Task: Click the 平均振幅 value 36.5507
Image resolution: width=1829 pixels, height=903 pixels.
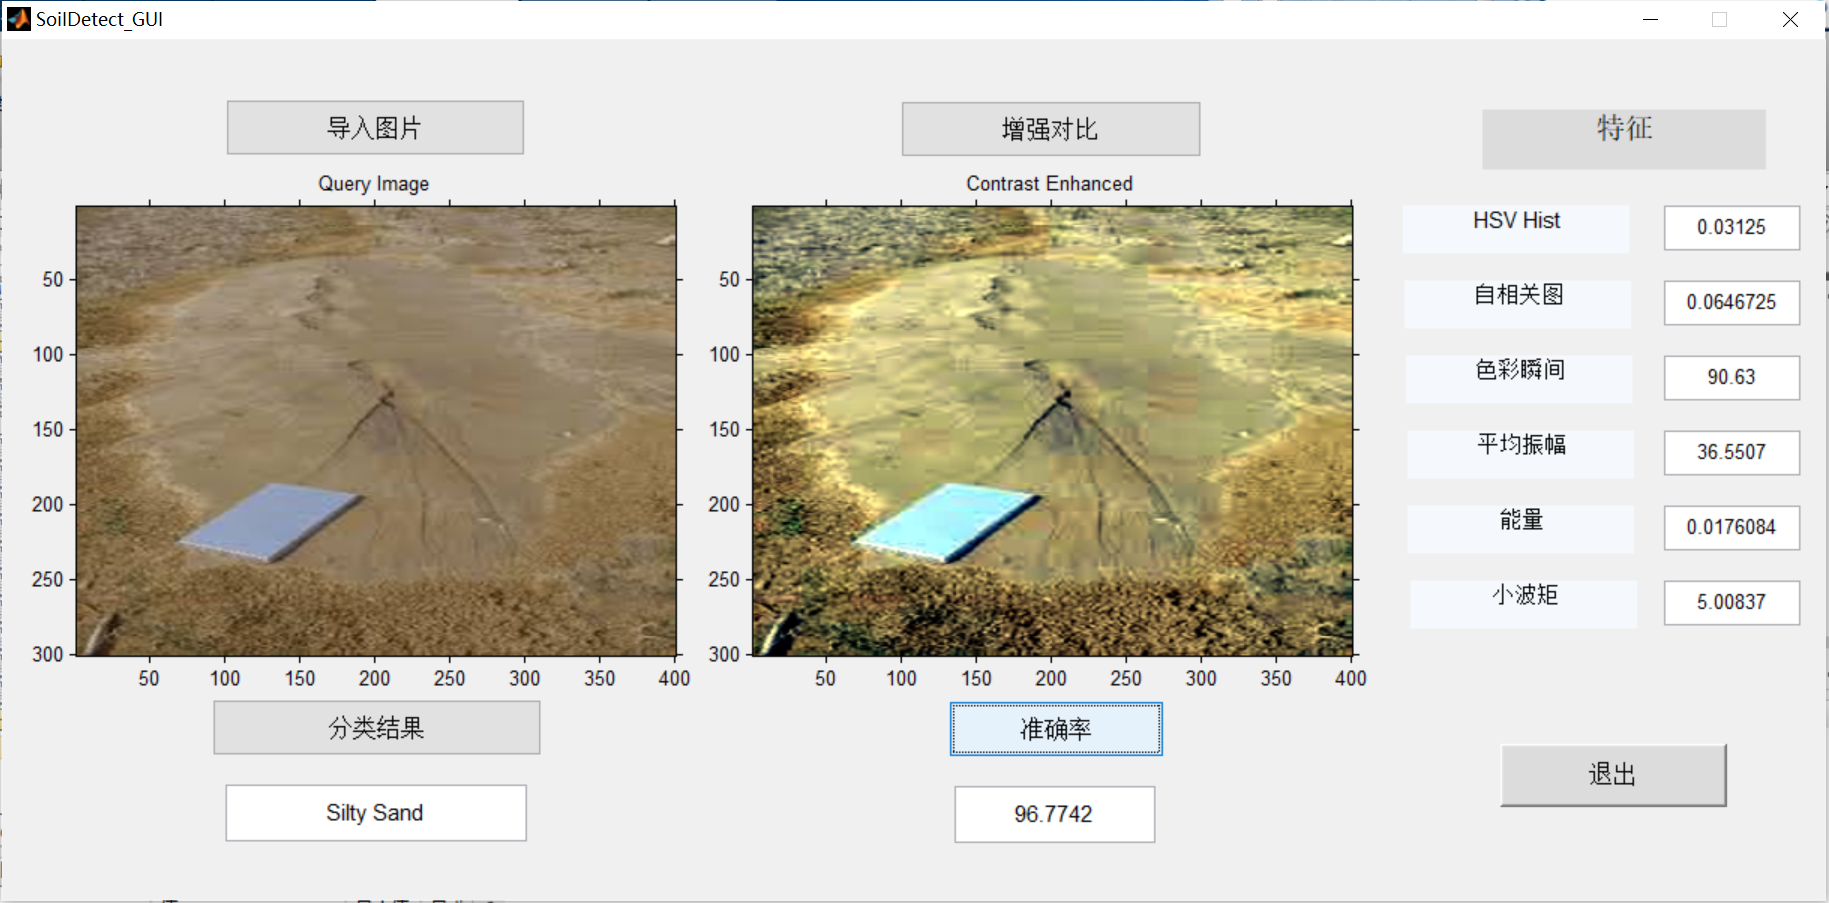Action: click(1731, 452)
